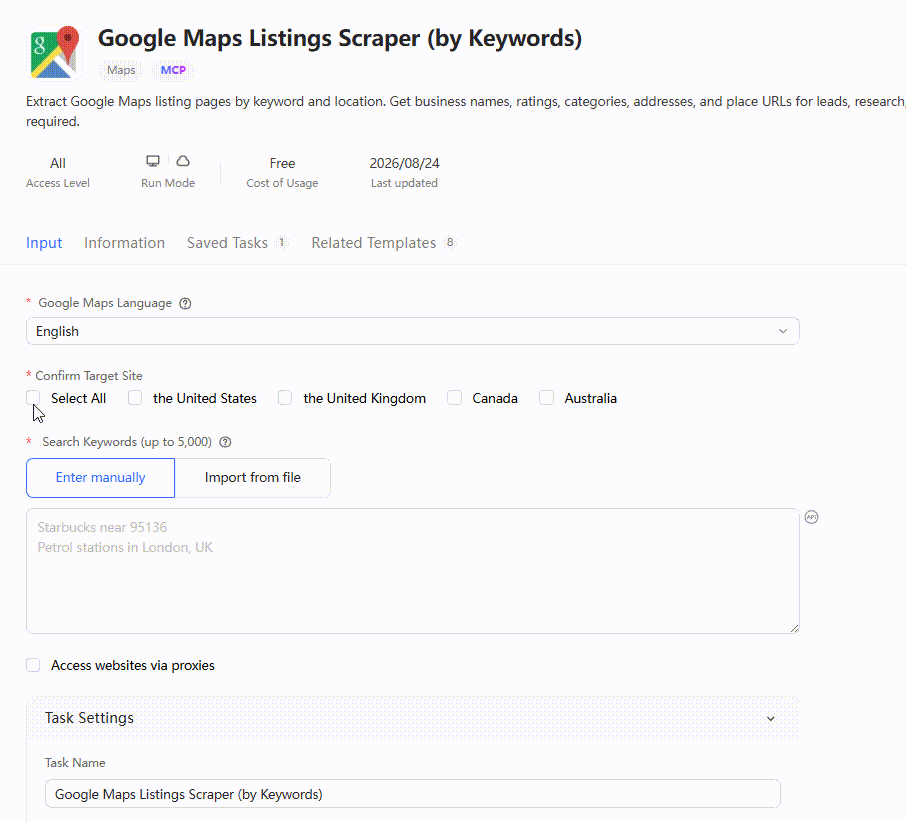Select the Enter manually option

pos(101,478)
